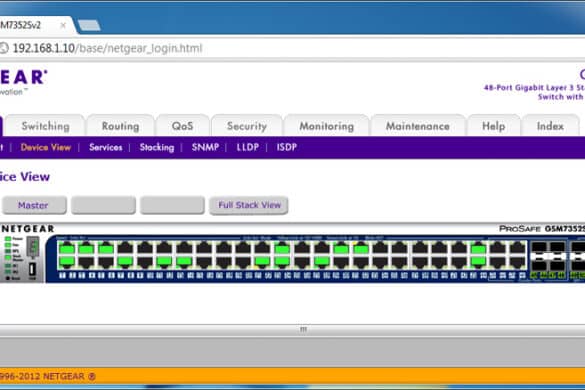
Task: Click the Master stack unit button
Action: pos(34,205)
